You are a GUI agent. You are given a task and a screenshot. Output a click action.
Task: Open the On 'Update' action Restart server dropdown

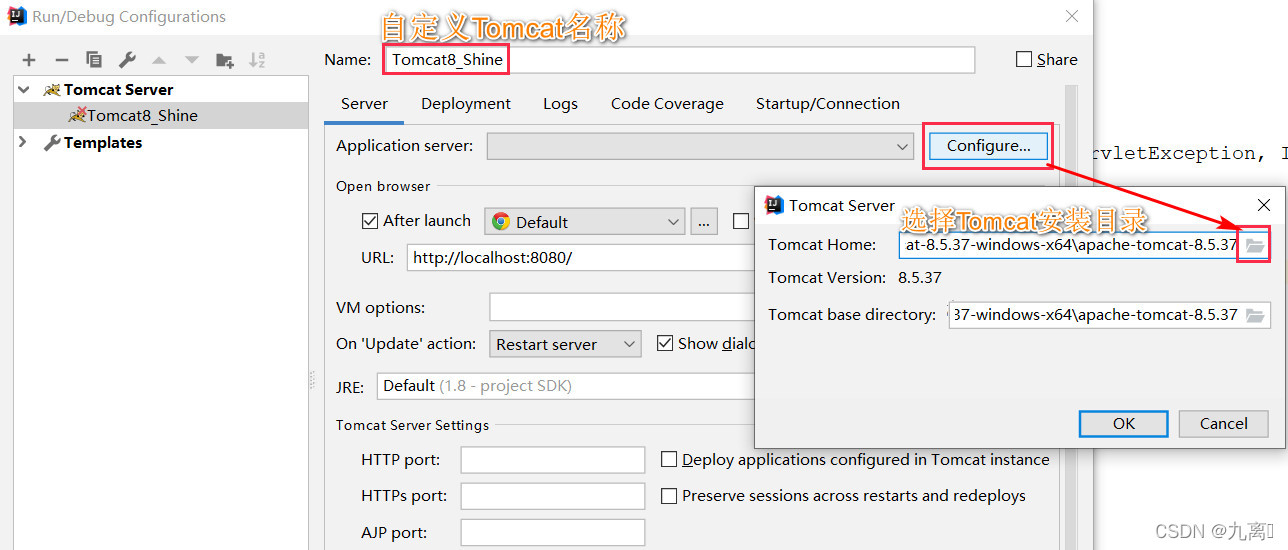pos(565,344)
